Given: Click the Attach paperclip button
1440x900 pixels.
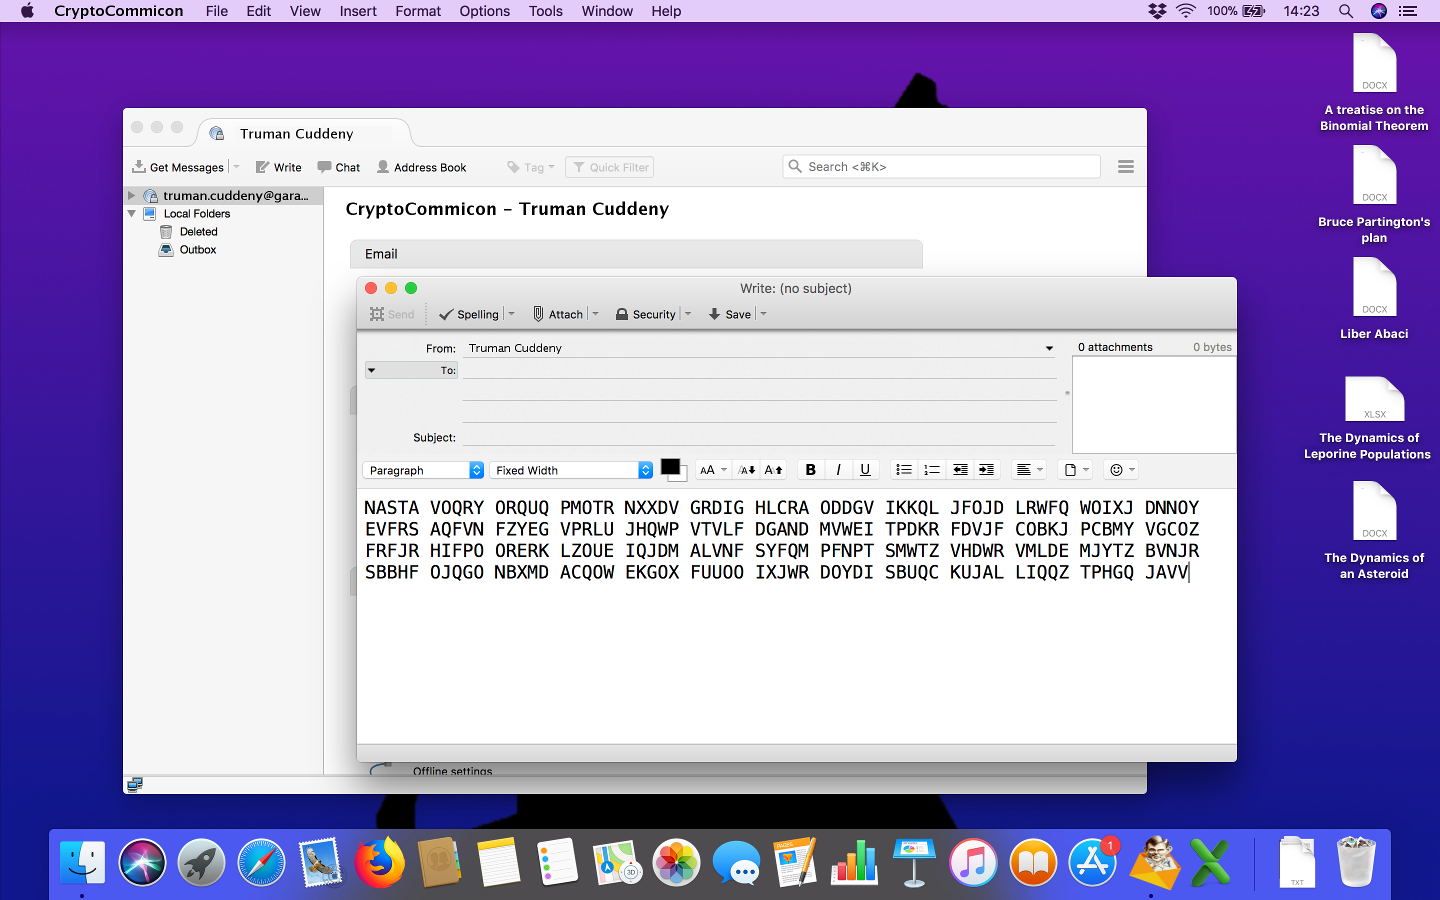Looking at the screenshot, I should pos(558,314).
